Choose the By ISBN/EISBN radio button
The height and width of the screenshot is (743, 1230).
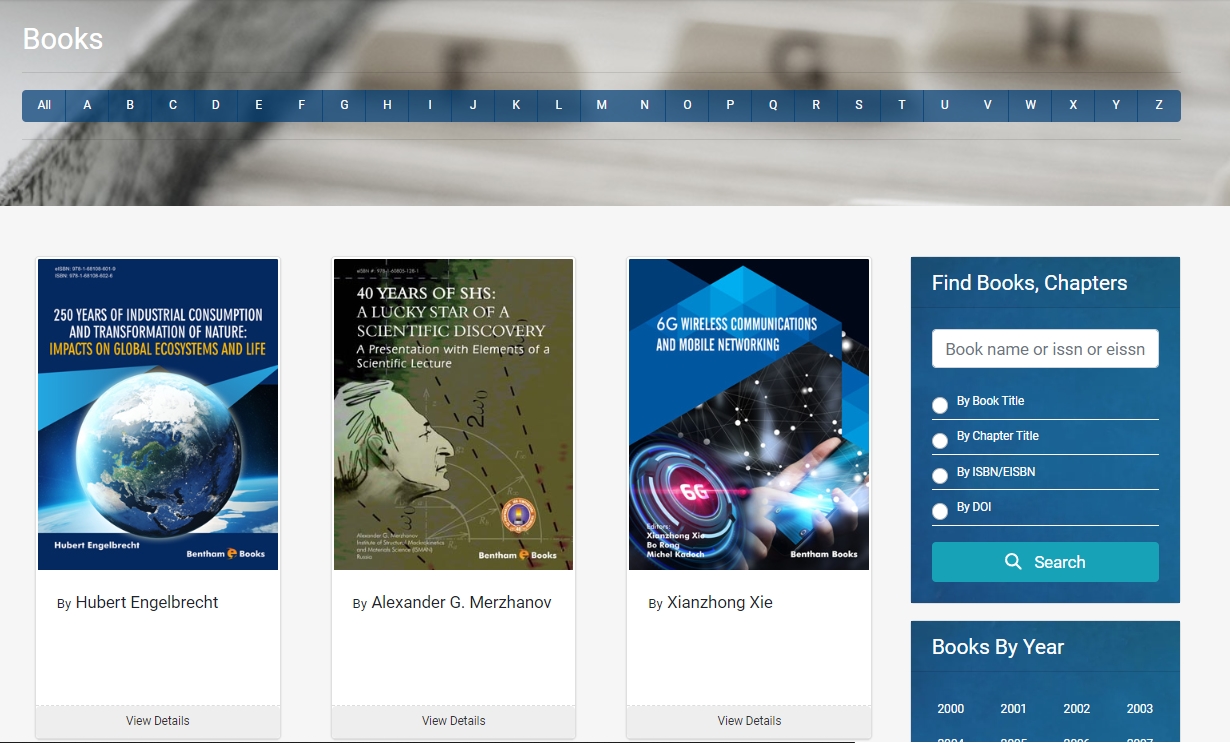(940, 476)
